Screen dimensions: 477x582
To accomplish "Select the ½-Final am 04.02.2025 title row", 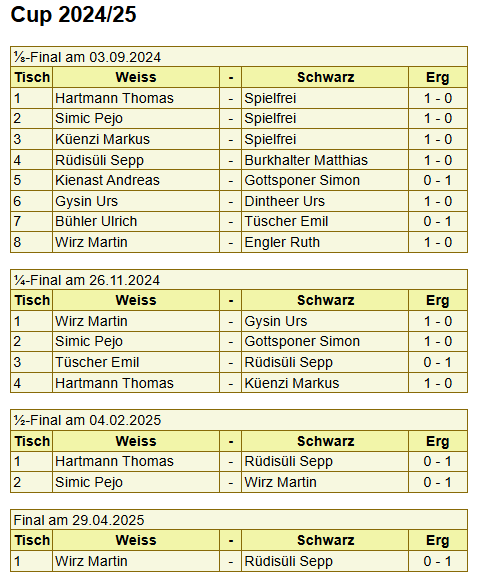I will tap(239, 420).
